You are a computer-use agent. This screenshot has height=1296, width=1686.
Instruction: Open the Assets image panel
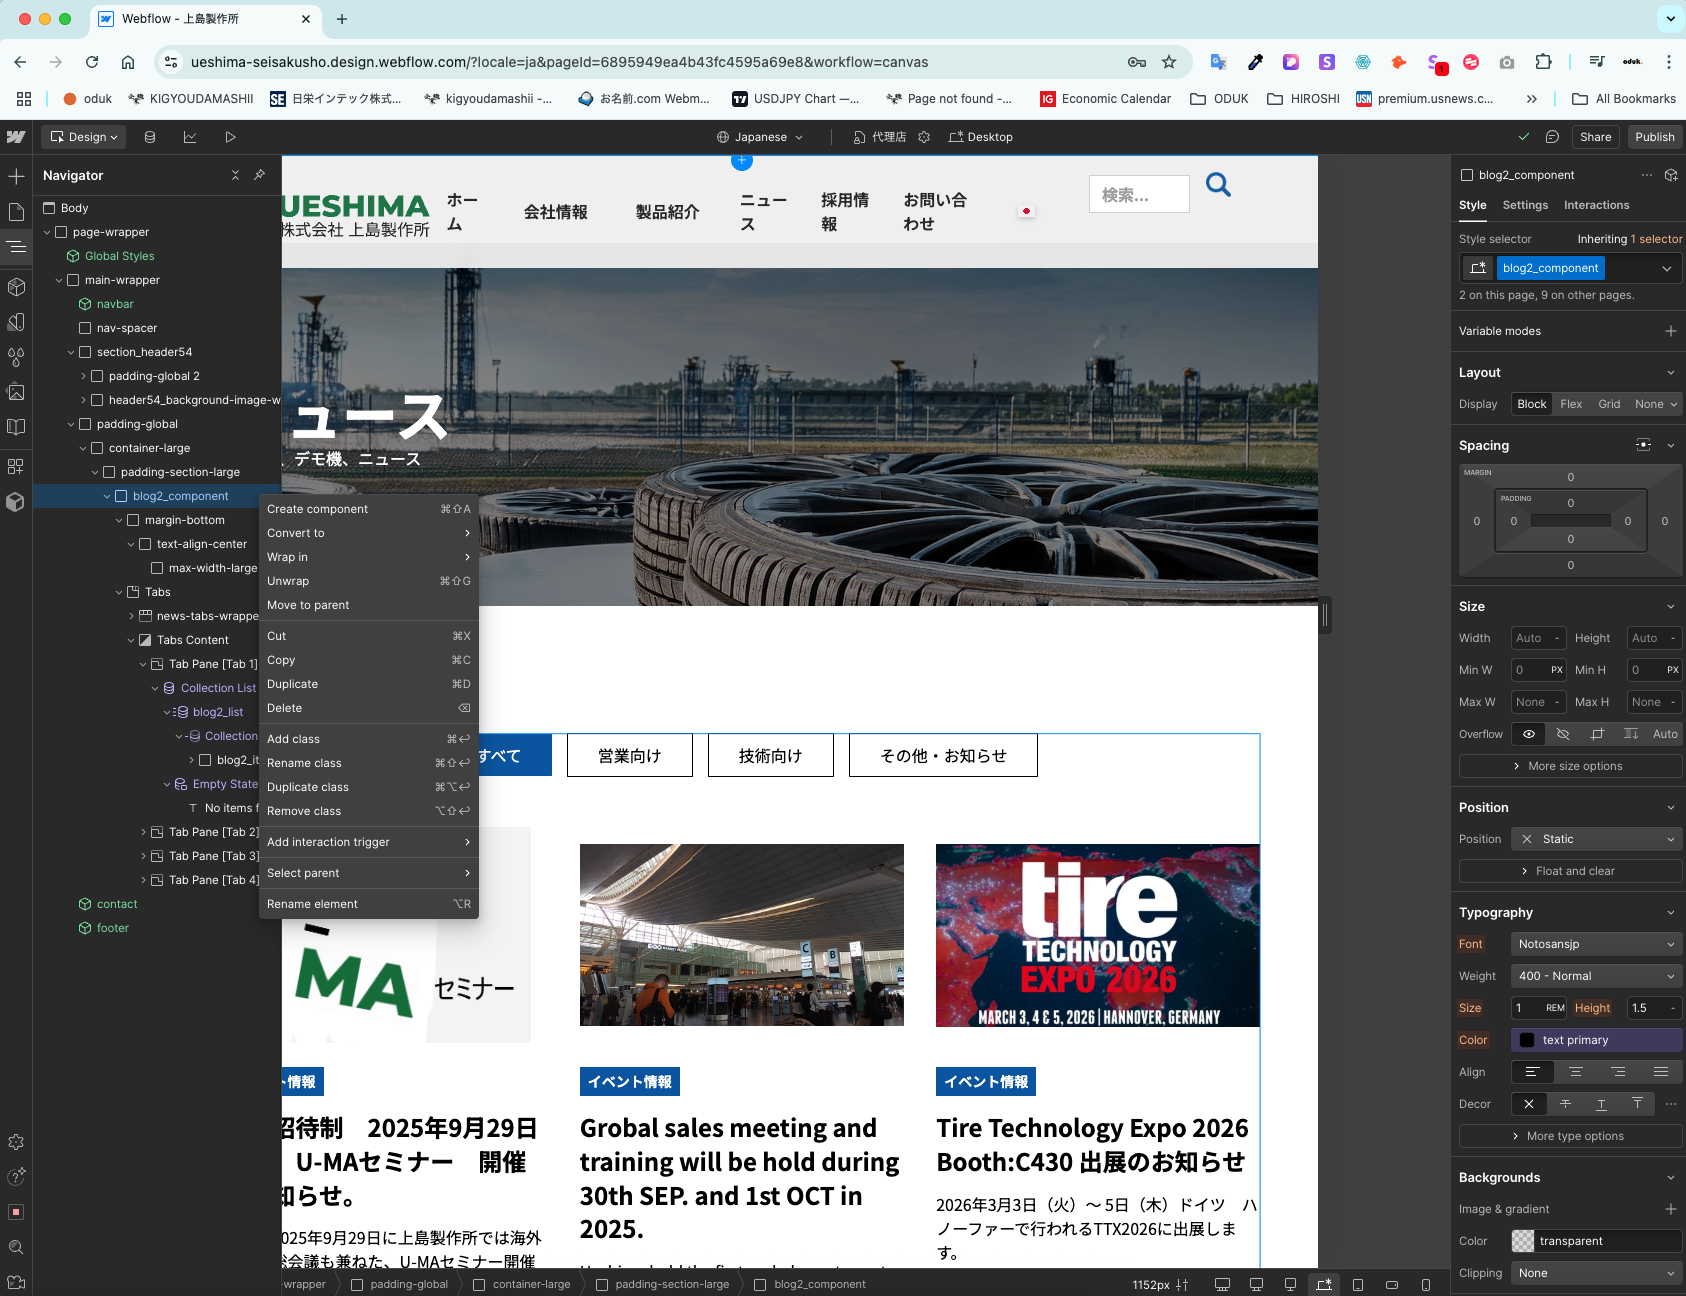(x=16, y=392)
